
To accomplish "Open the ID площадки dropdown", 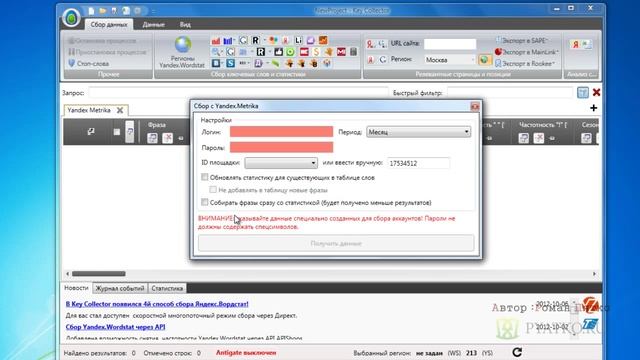I will (281, 163).
